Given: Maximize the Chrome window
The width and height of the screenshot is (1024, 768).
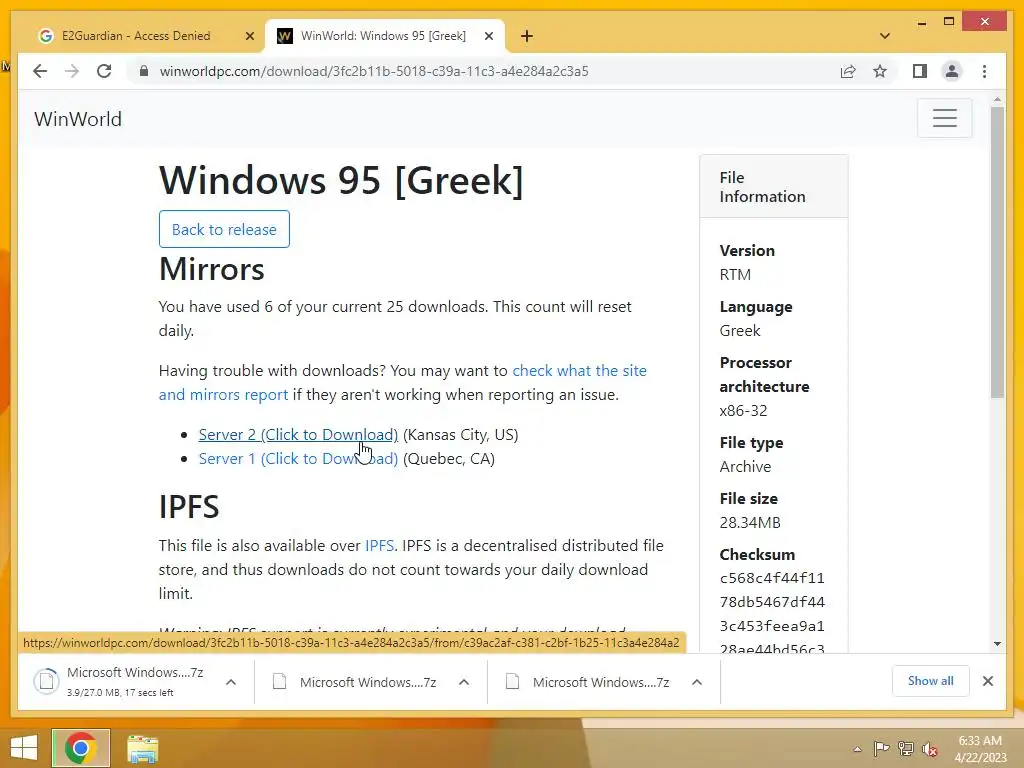Looking at the screenshot, I should point(949,22).
